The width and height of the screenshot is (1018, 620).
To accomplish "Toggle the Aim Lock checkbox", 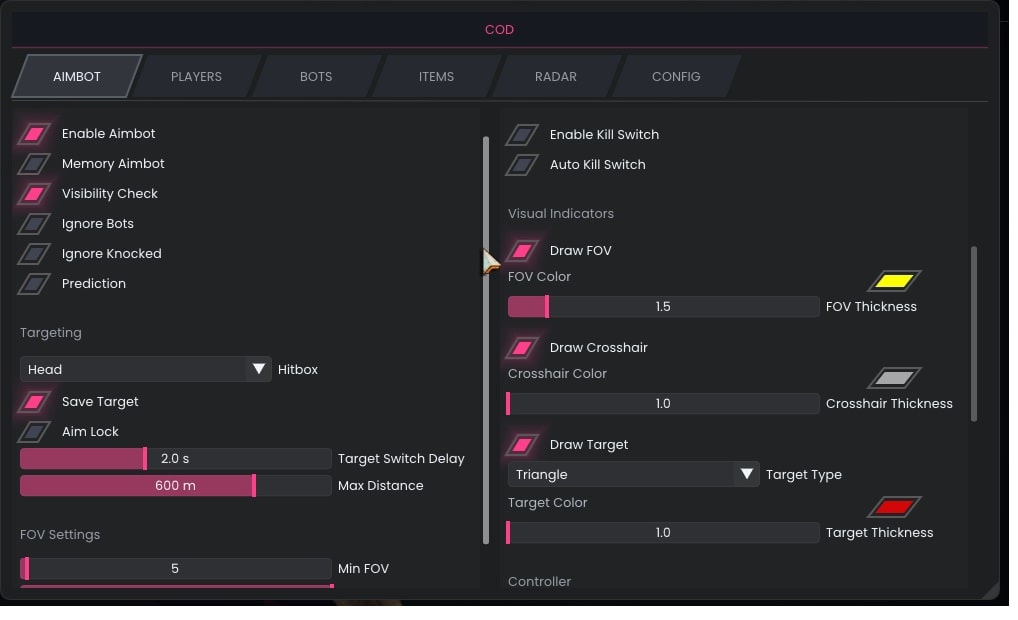I will click(35, 432).
